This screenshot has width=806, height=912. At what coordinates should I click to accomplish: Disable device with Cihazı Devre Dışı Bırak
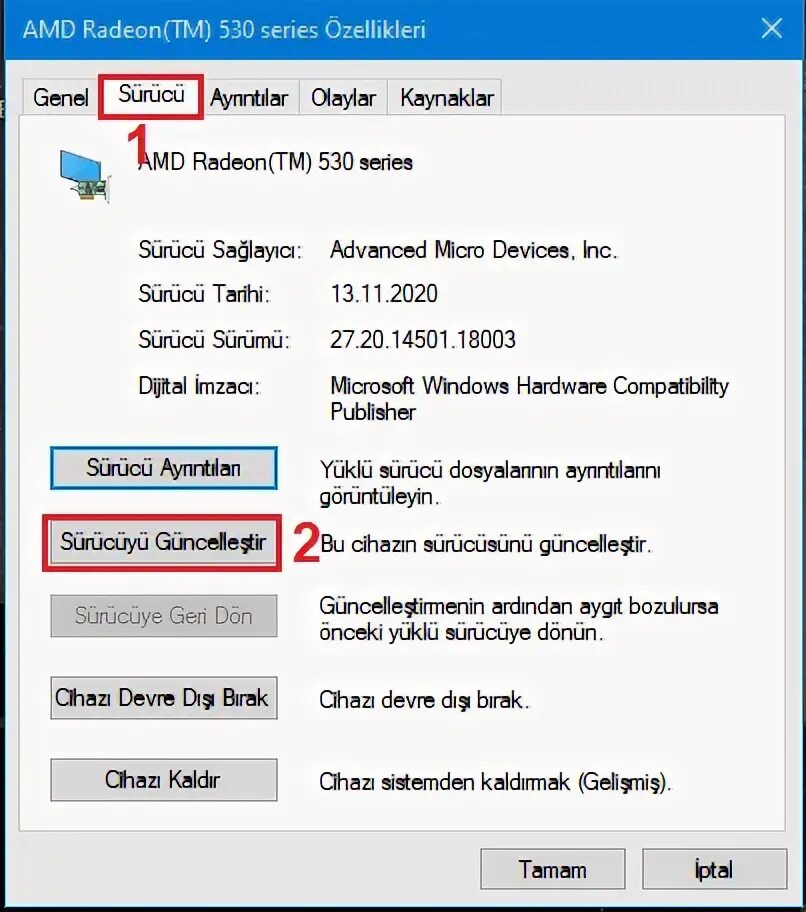(163, 698)
